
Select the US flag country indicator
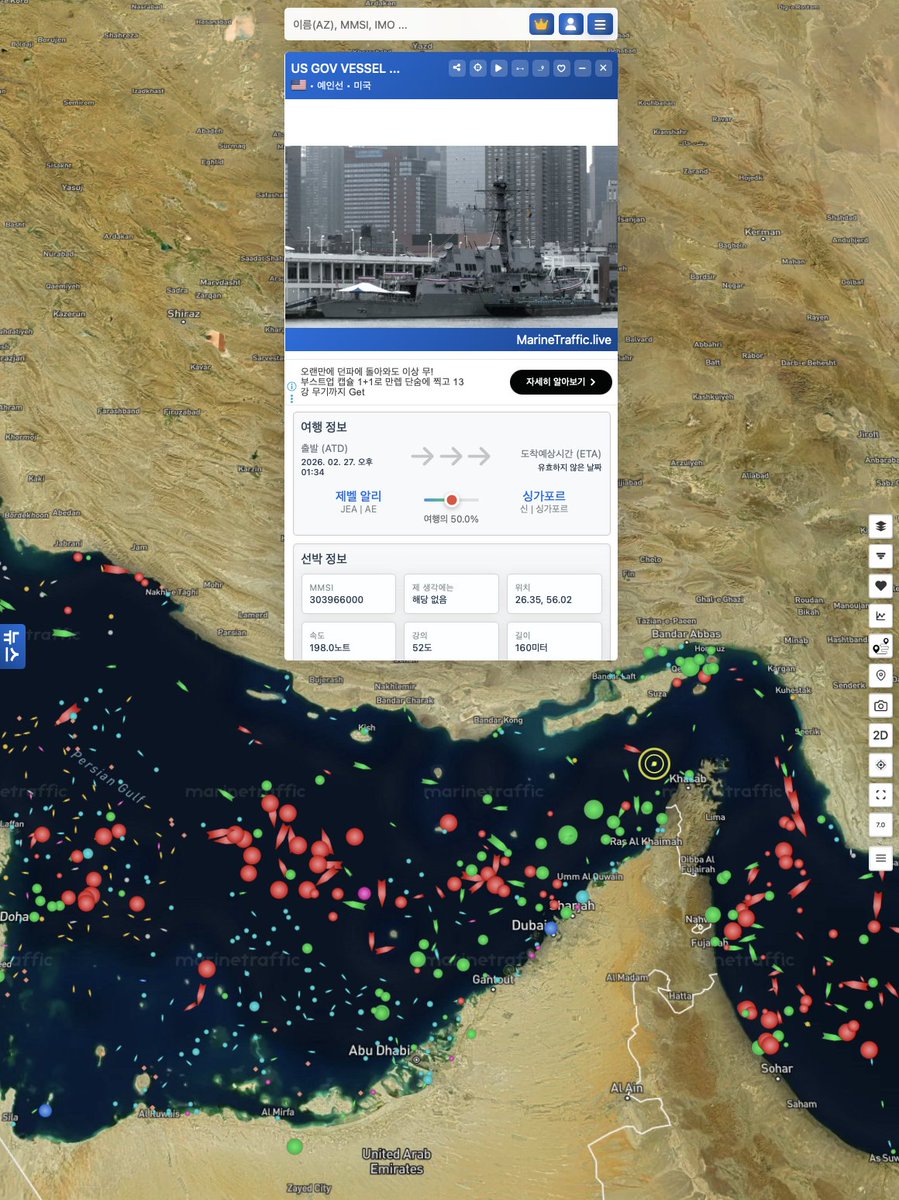[298, 86]
